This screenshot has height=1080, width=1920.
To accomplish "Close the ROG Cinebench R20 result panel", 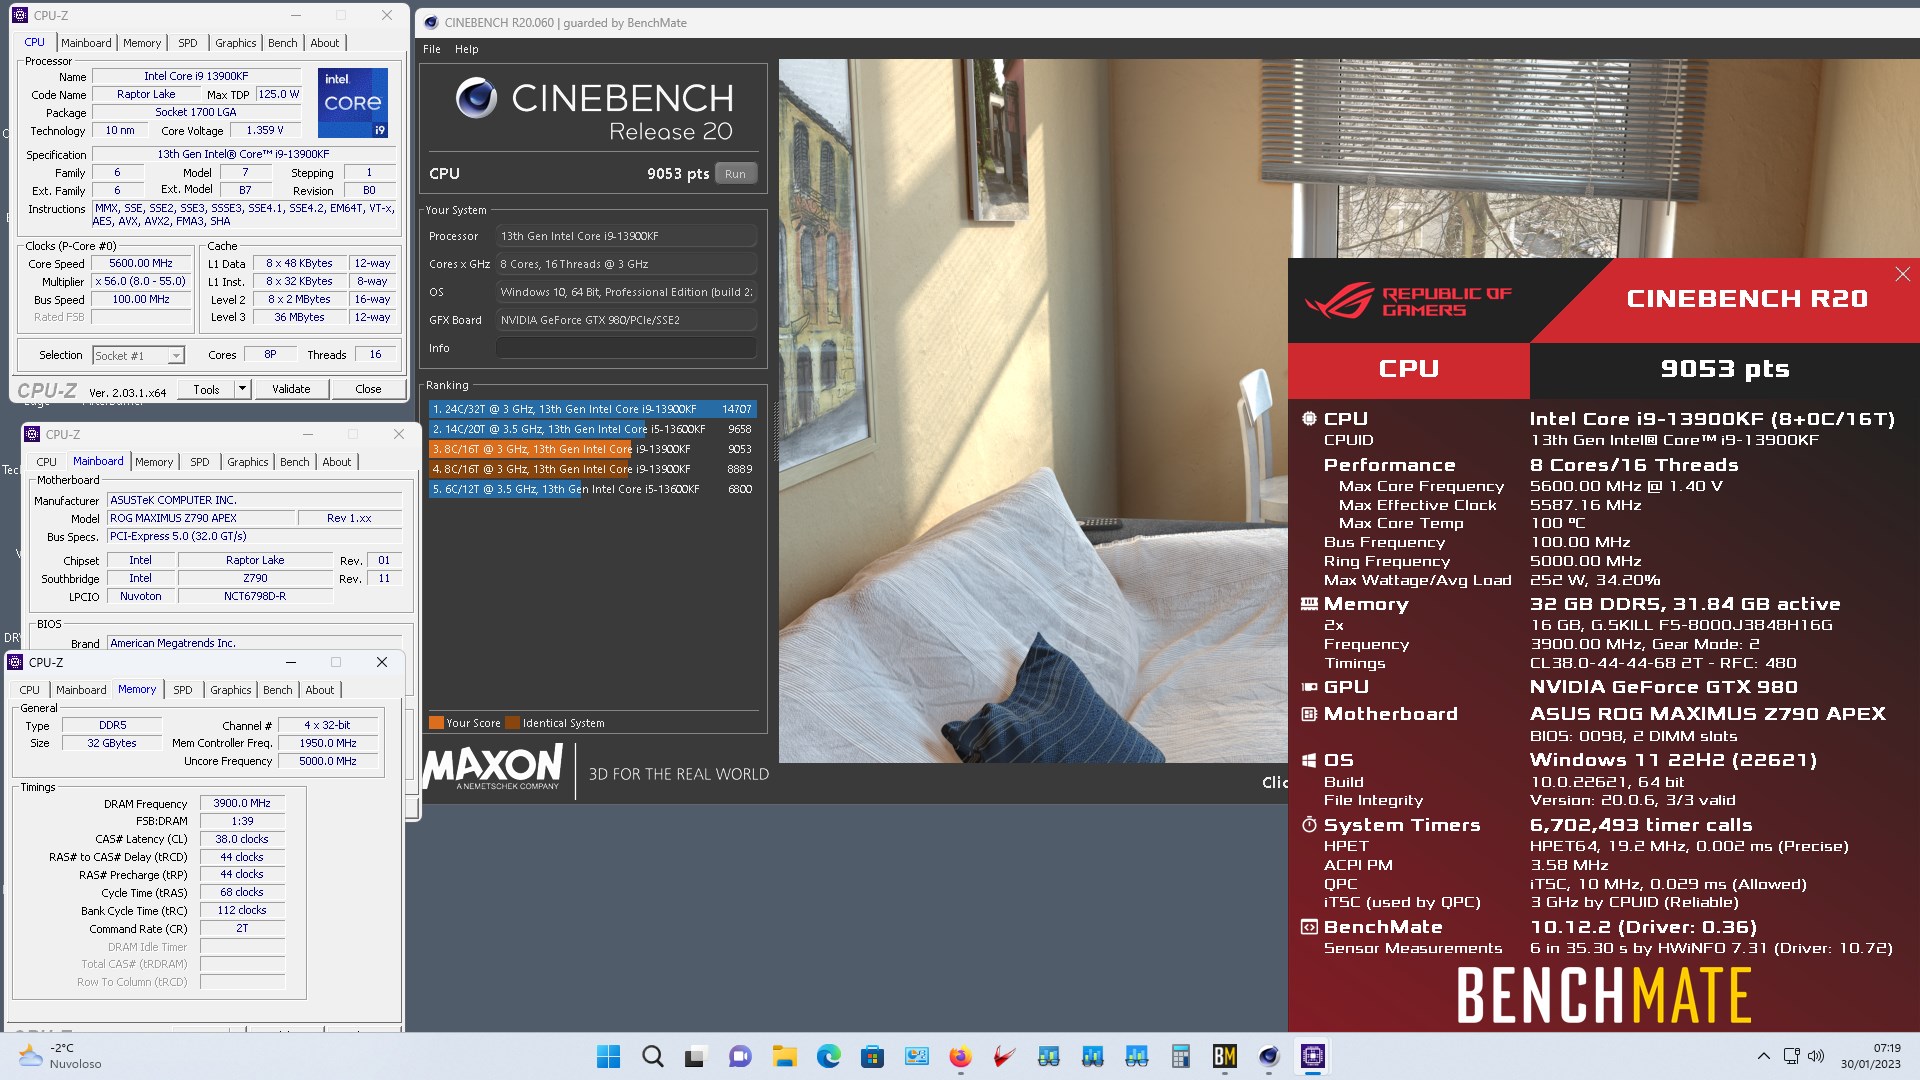I will coord(1902,274).
